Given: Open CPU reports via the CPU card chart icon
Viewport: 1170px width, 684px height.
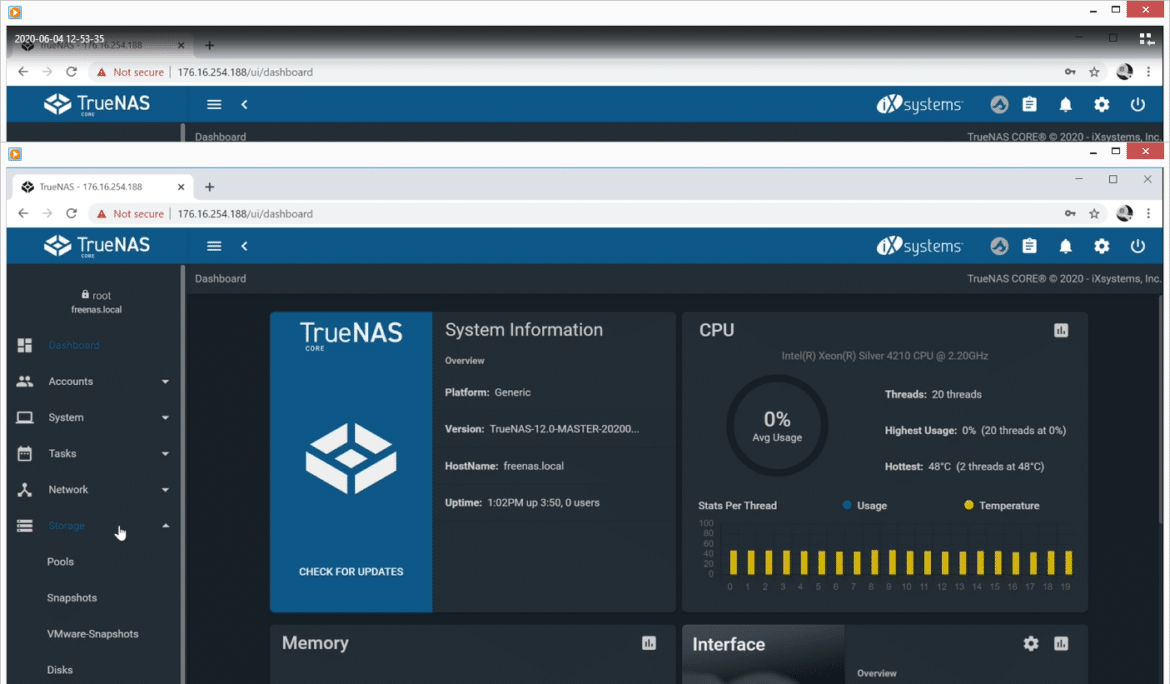Looking at the screenshot, I should 1061,330.
